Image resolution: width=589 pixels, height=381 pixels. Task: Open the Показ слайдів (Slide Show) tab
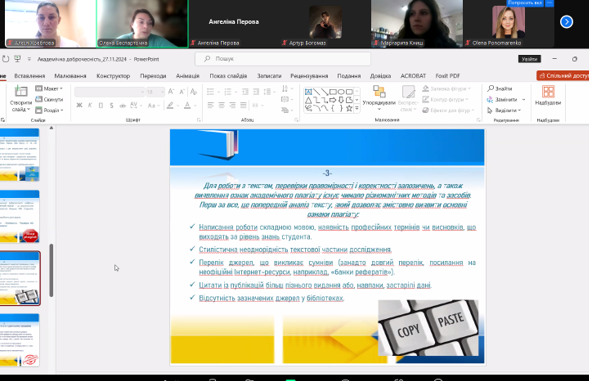[228, 76]
